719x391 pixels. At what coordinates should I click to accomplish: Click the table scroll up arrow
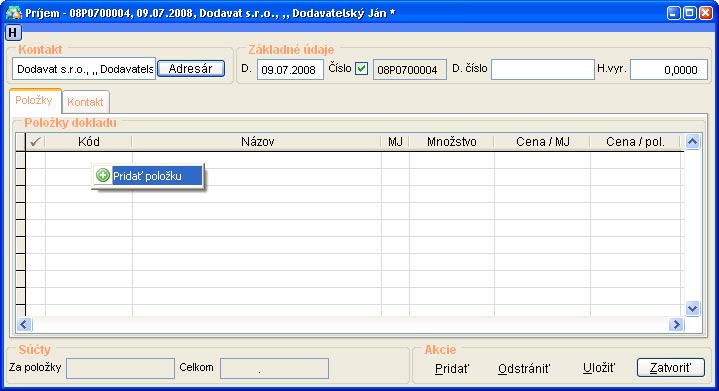[x=692, y=142]
